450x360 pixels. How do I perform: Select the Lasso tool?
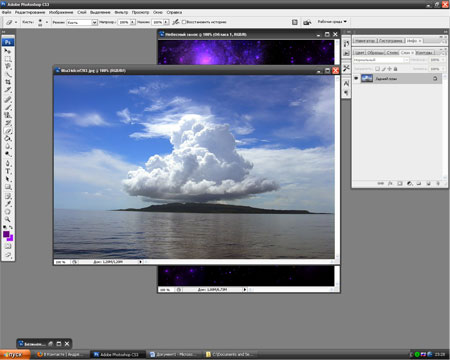click(x=8, y=66)
